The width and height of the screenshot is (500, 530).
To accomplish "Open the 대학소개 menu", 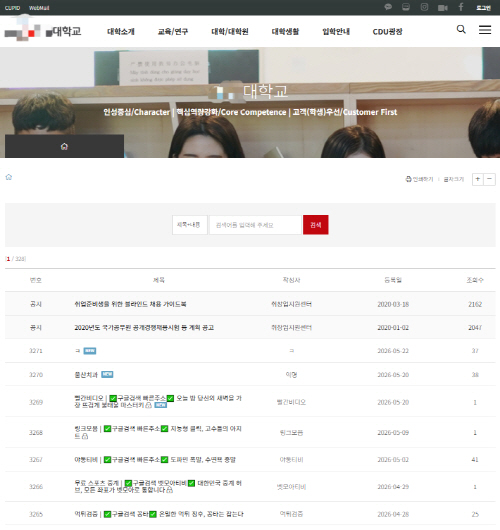I will pyautogui.click(x=121, y=32).
